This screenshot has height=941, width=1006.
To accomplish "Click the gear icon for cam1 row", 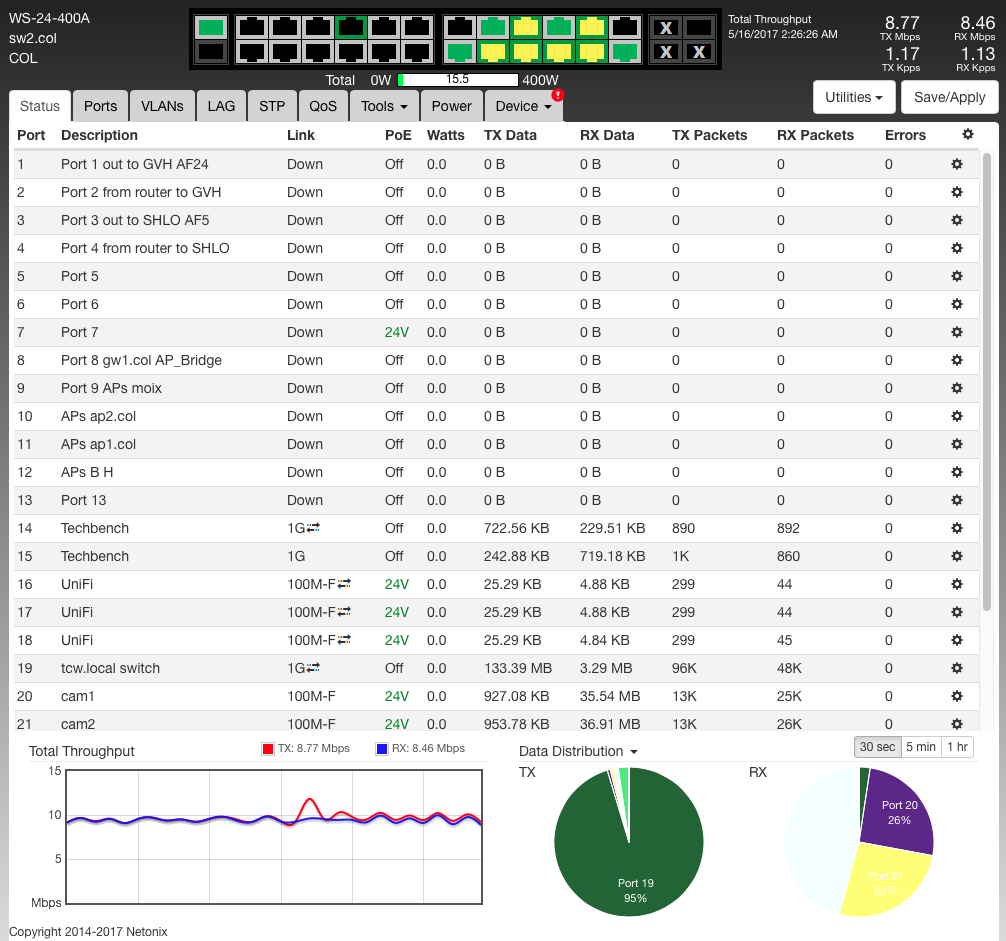I will pos(956,696).
